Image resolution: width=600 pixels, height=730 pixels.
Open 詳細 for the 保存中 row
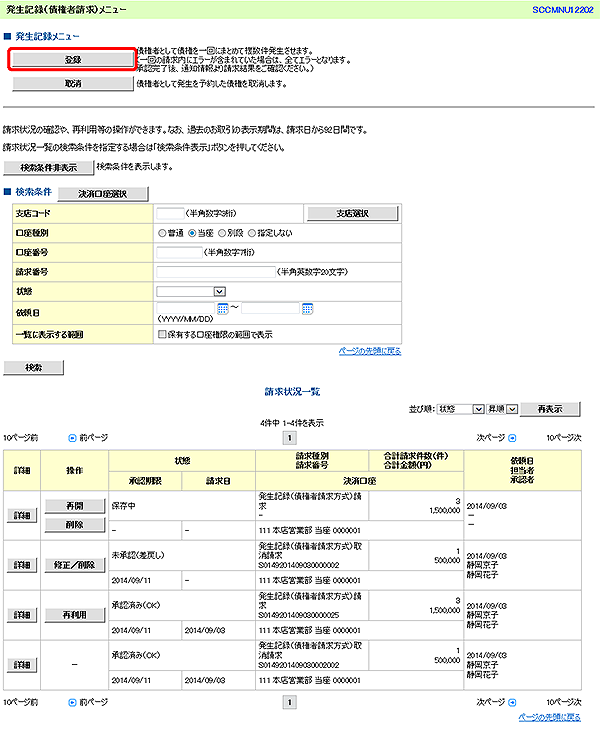[22, 515]
